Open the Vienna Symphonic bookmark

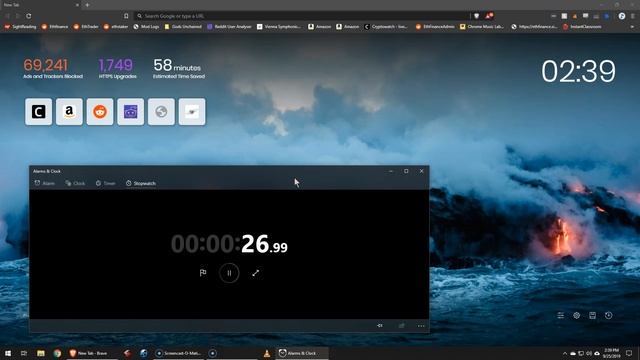tap(279, 27)
